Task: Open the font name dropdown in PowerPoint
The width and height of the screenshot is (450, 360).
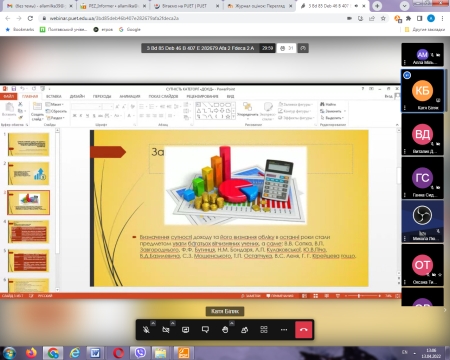Action: 87,106
